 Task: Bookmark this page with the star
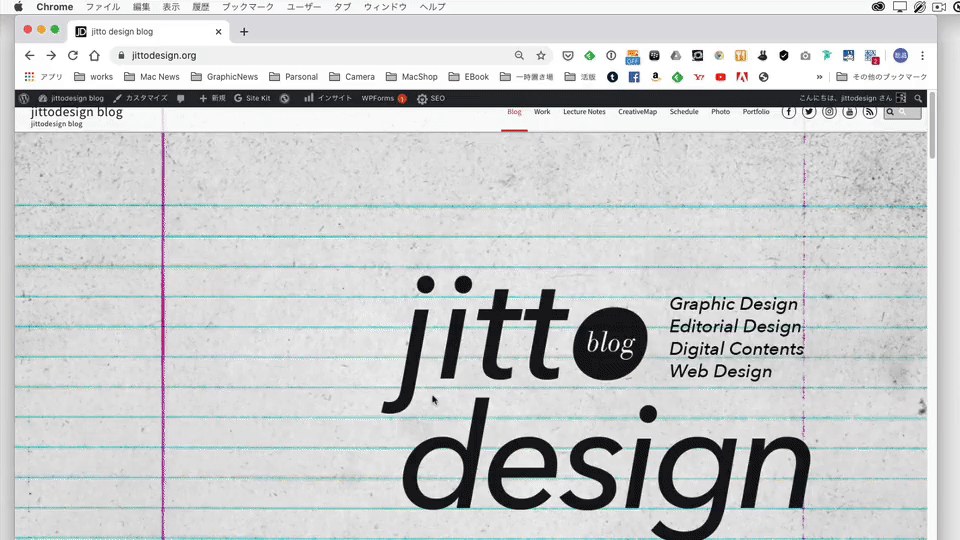pyautogui.click(x=541, y=55)
